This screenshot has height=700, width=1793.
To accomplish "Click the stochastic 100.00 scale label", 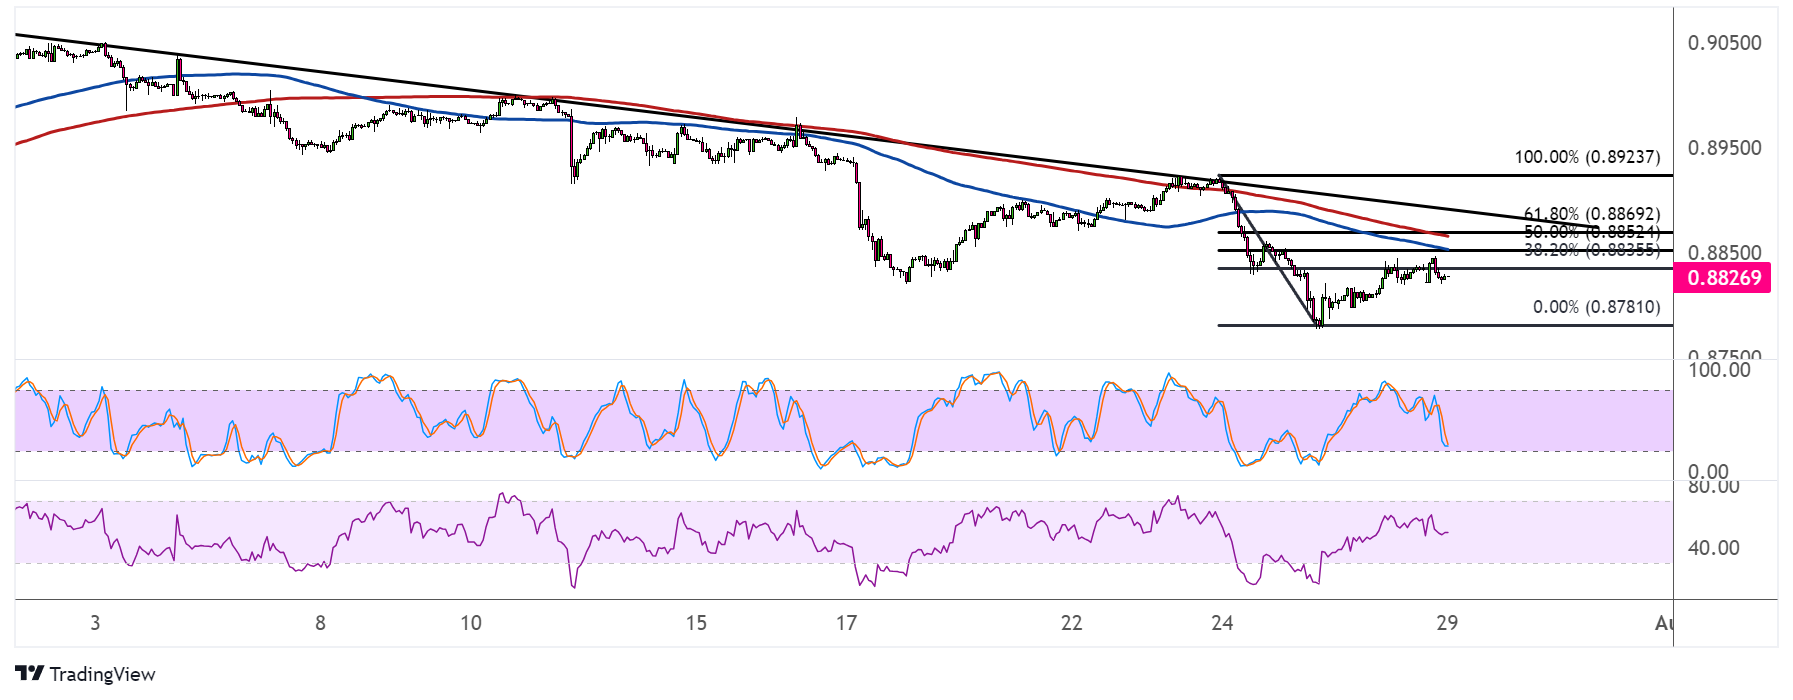I will point(1719,370).
